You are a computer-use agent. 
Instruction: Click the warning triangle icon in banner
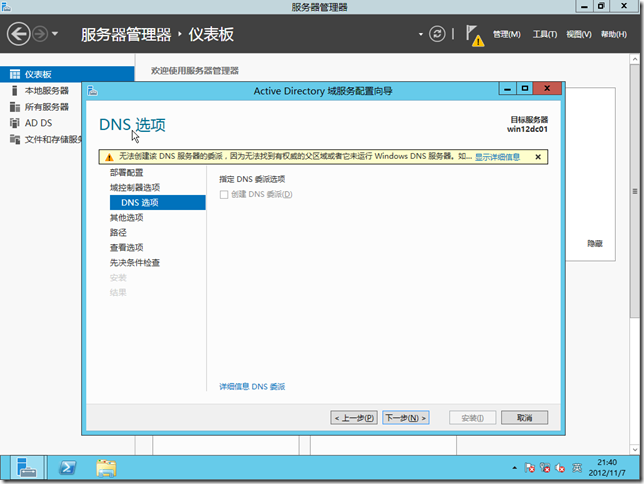(x=109, y=157)
